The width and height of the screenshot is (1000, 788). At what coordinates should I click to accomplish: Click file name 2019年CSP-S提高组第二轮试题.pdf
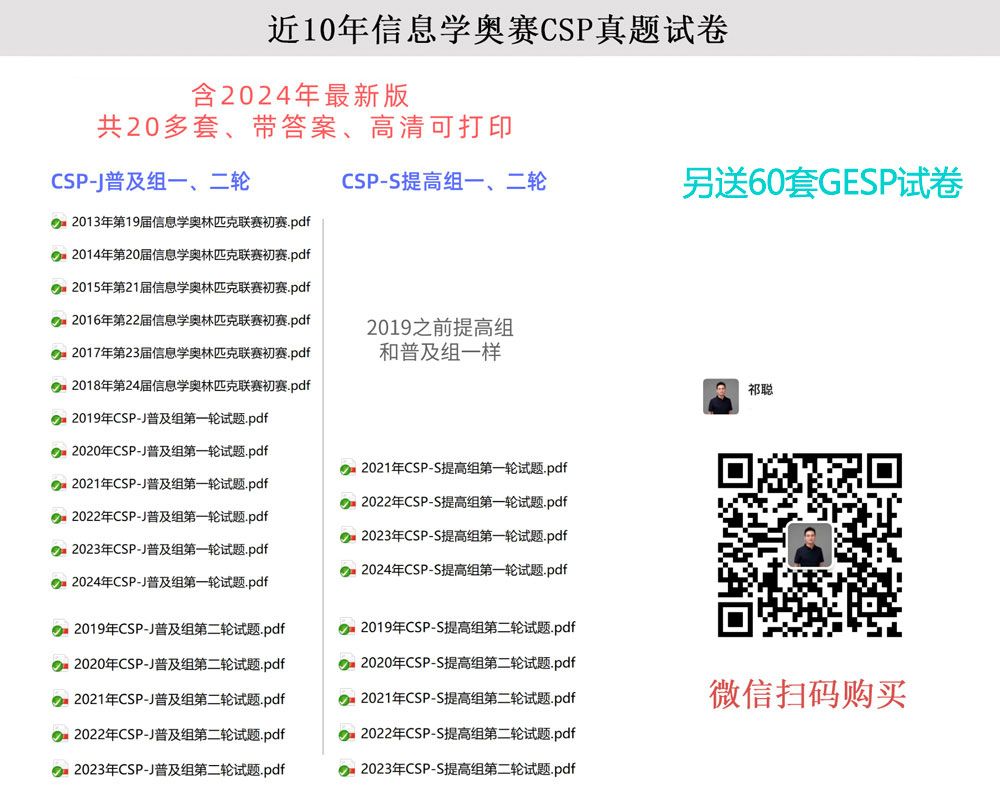coord(468,627)
